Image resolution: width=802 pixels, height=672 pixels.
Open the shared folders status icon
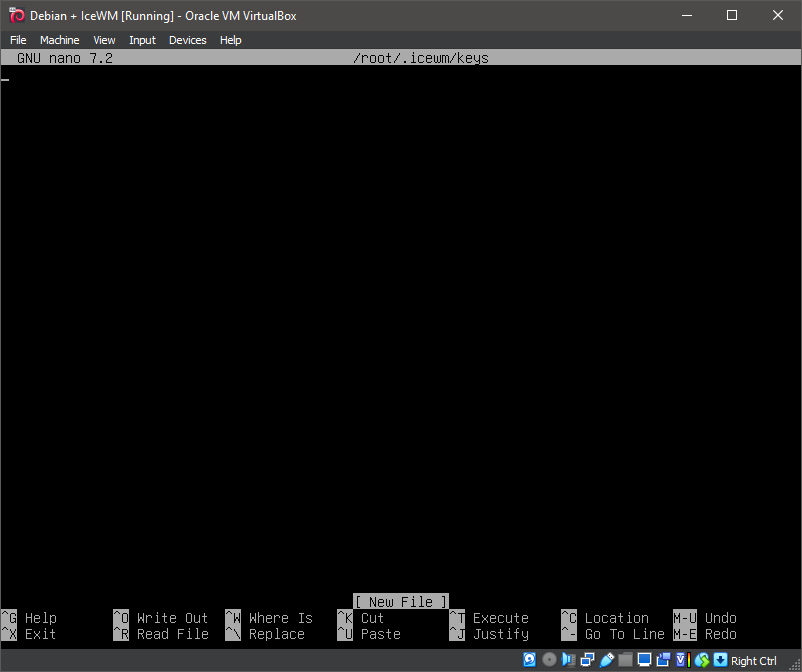pyautogui.click(x=625, y=660)
